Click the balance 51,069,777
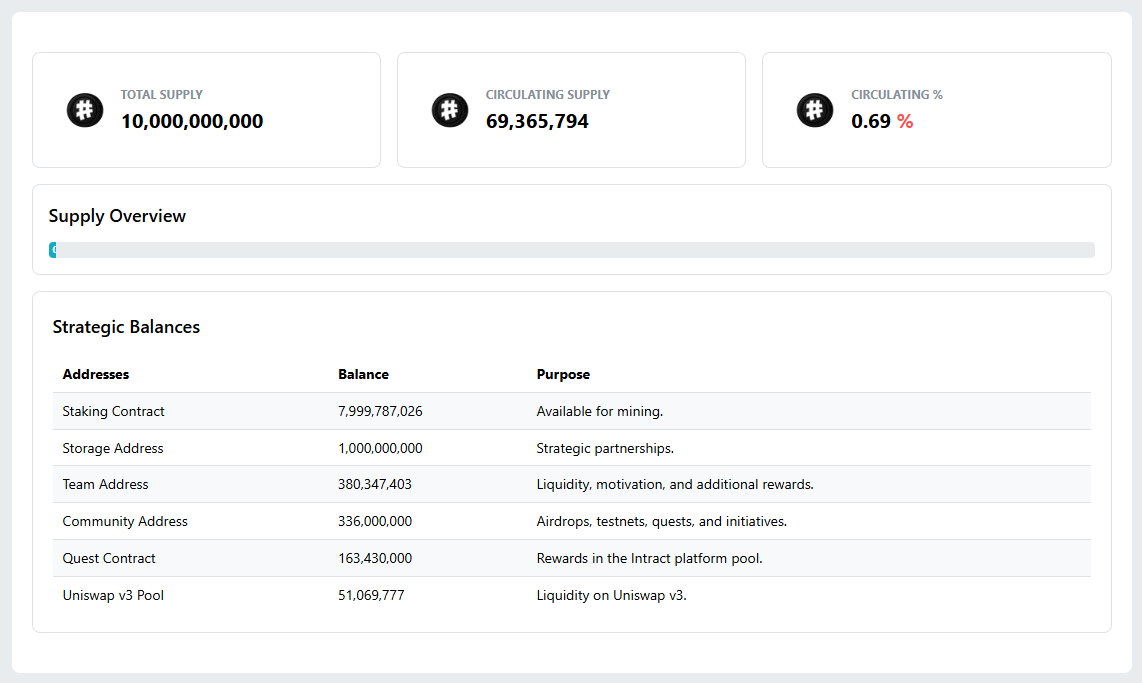1142x683 pixels. coord(371,595)
